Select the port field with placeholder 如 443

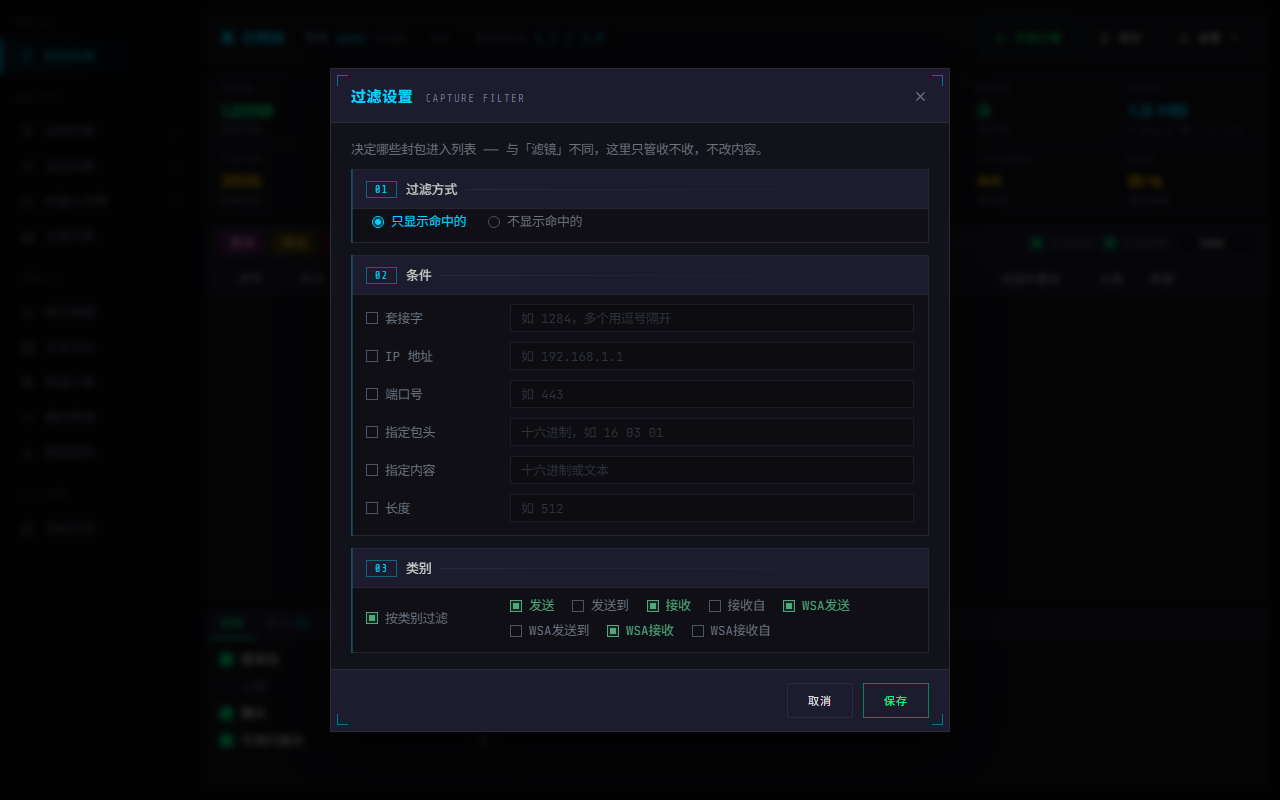coord(712,394)
